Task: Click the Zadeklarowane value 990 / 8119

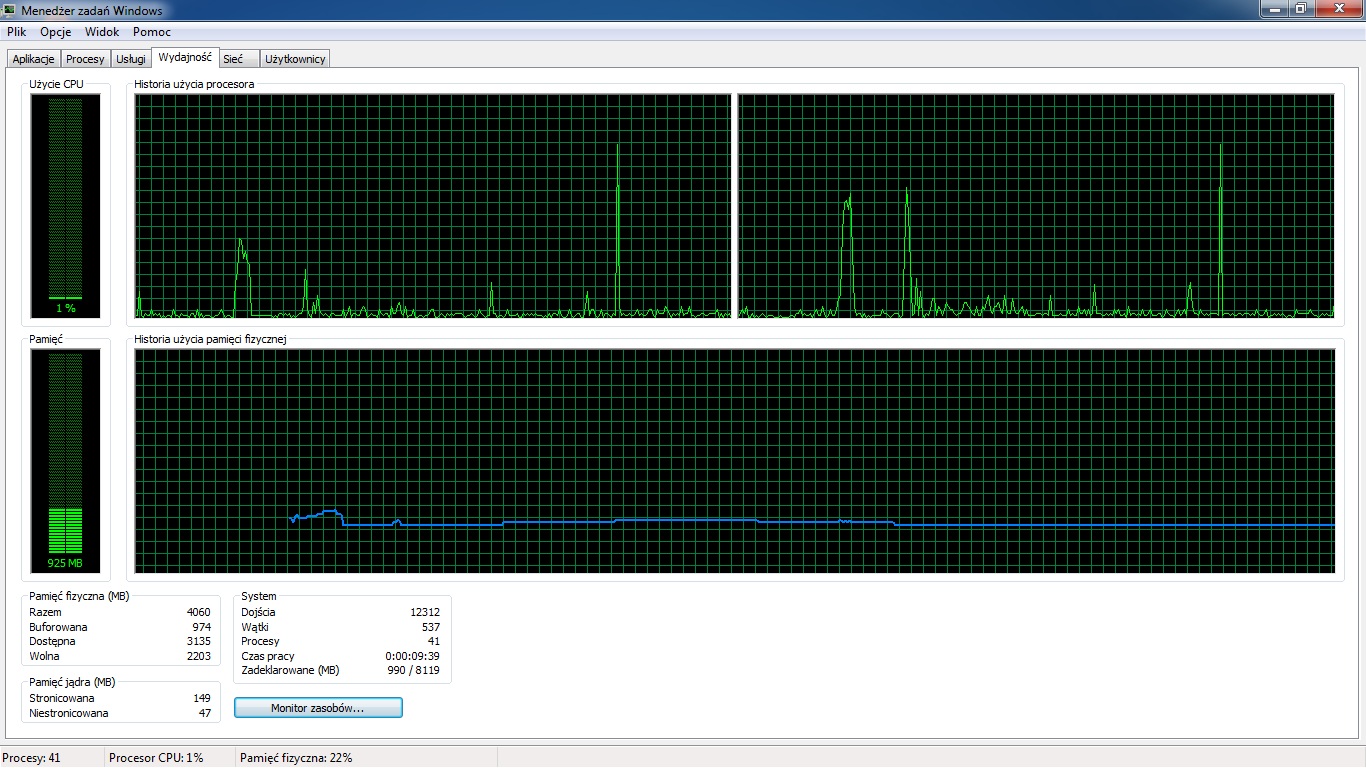Action: point(413,670)
